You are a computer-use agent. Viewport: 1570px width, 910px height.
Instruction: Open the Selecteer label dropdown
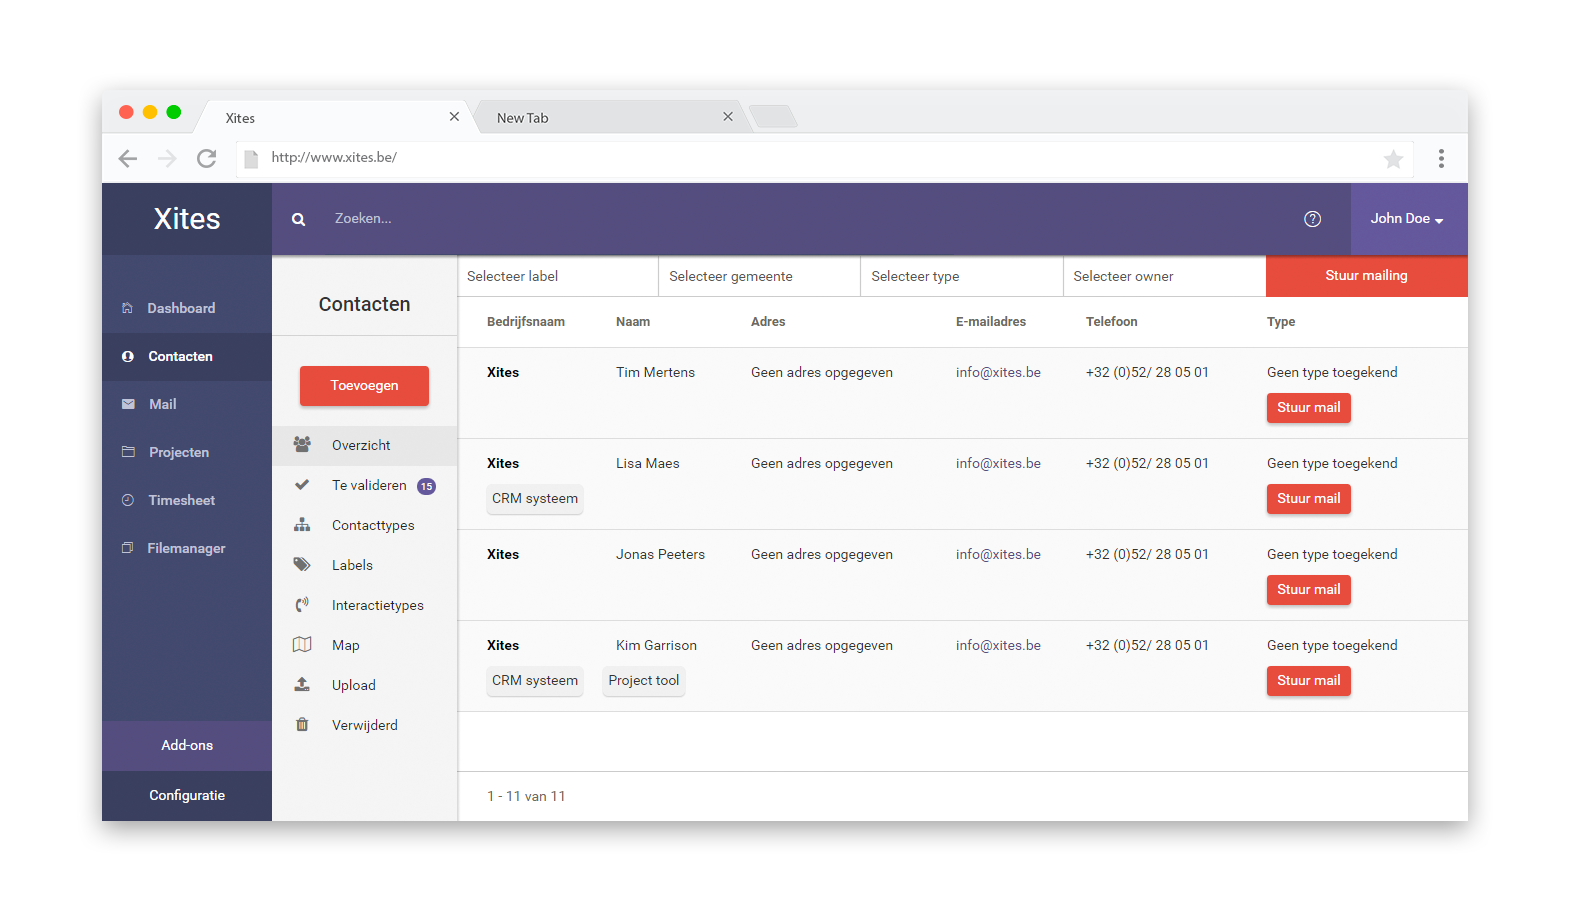558,276
